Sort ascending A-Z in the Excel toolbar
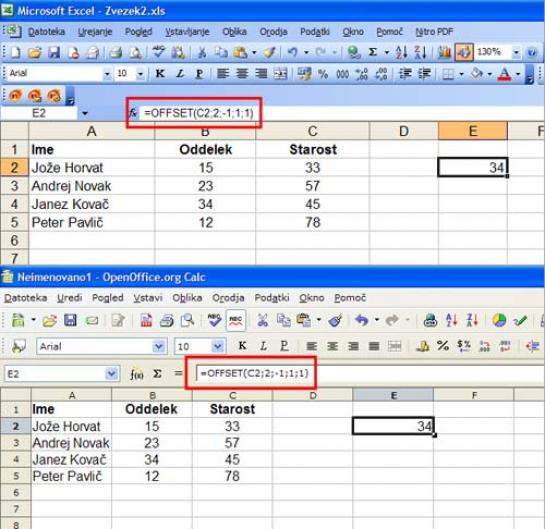 point(401,52)
